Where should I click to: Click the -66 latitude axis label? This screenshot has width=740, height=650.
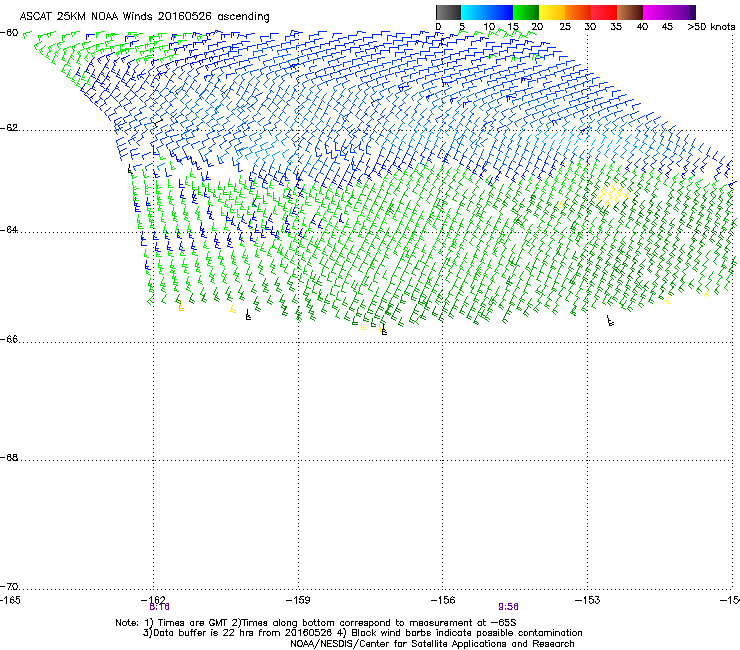(x=9, y=339)
